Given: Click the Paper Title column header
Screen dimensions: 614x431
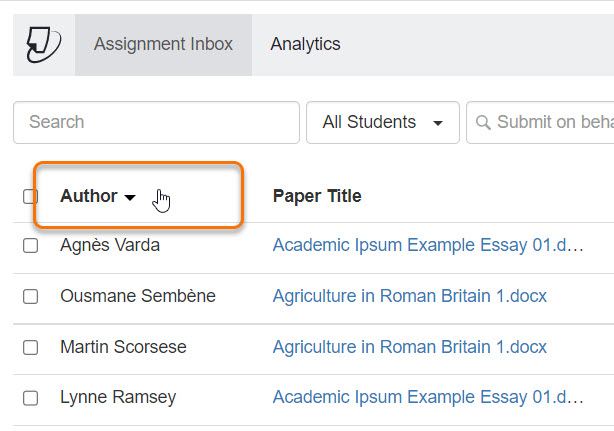Looking at the screenshot, I should pyautogui.click(x=317, y=196).
